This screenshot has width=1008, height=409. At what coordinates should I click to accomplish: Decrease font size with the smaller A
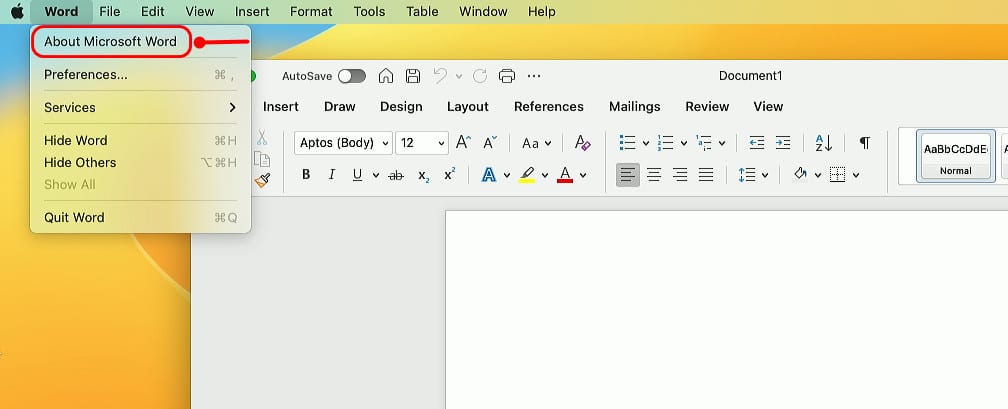(x=490, y=143)
